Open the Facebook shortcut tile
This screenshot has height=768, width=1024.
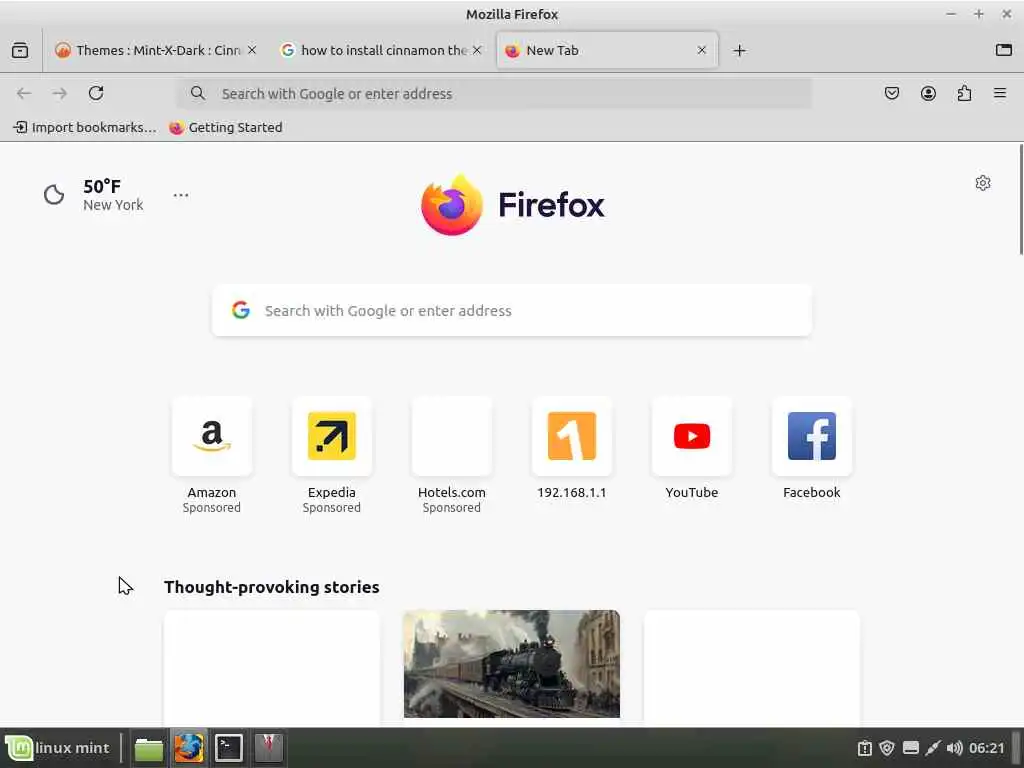(x=812, y=449)
